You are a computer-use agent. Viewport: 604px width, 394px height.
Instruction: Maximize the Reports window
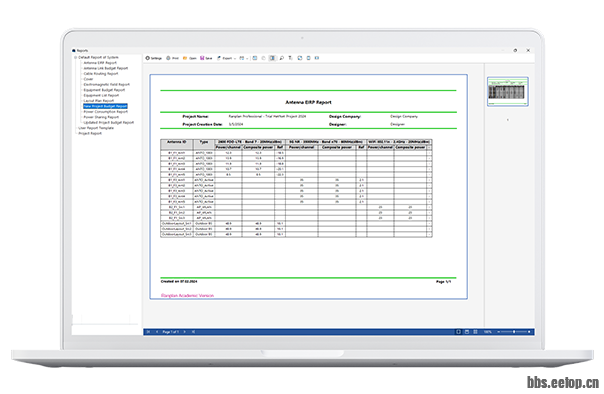click(515, 50)
